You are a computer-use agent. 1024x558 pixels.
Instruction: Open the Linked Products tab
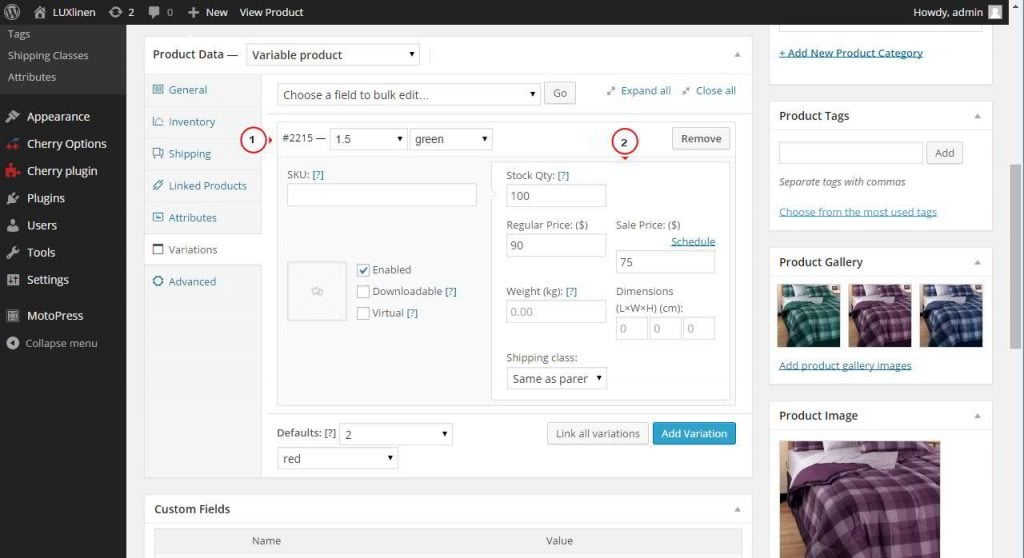tap(207, 186)
